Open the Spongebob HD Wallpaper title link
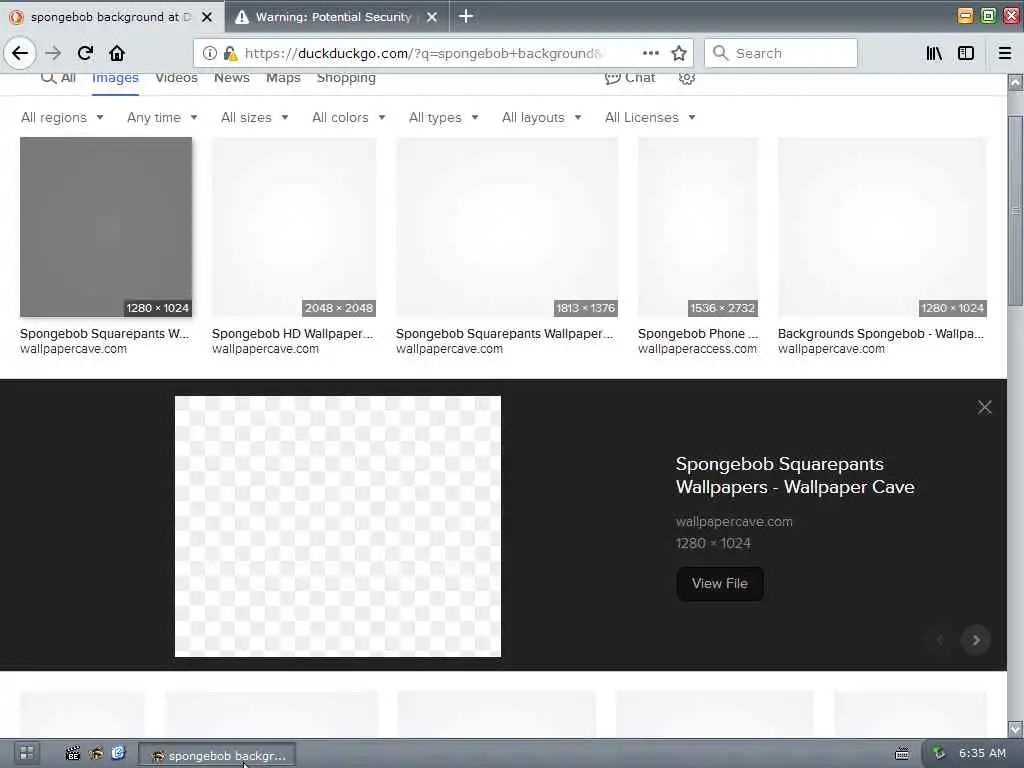 [x=293, y=334]
